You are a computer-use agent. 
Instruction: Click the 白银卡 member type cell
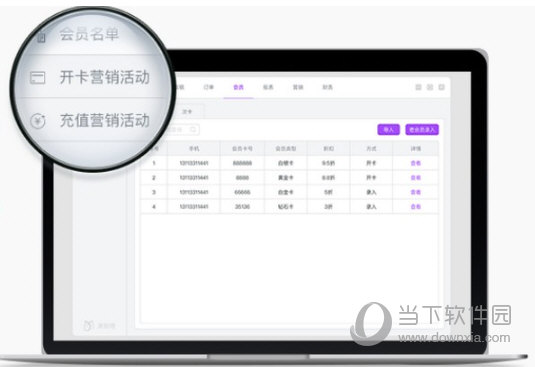286,163
